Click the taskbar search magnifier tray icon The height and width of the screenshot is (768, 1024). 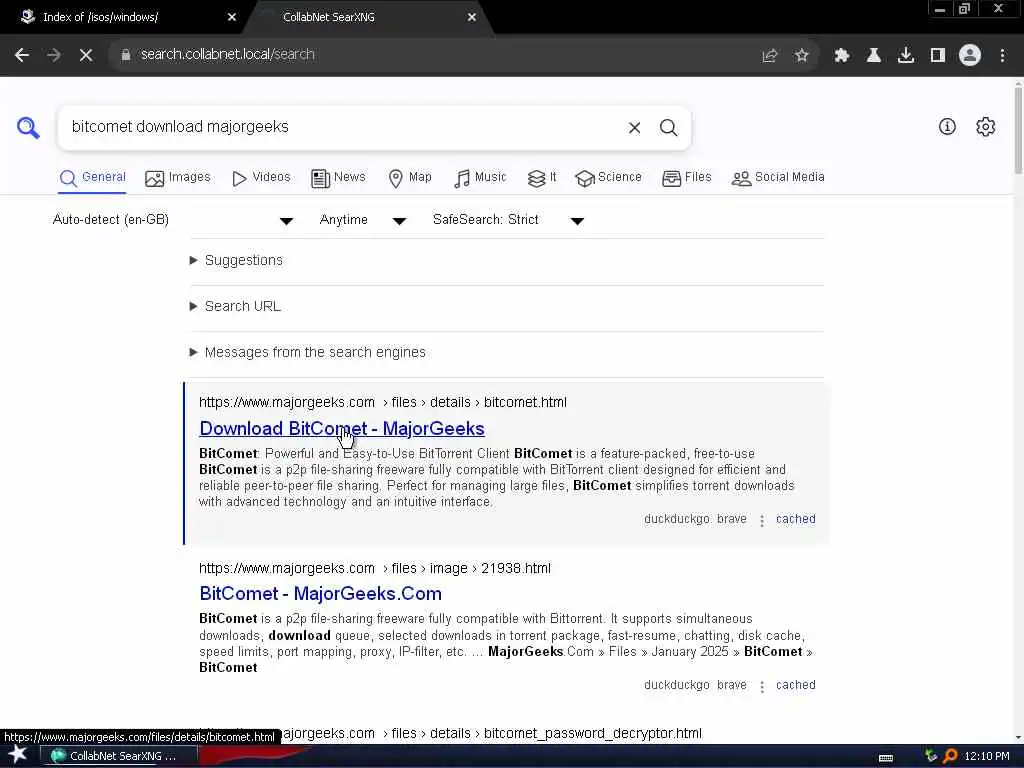(x=950, y=756)
